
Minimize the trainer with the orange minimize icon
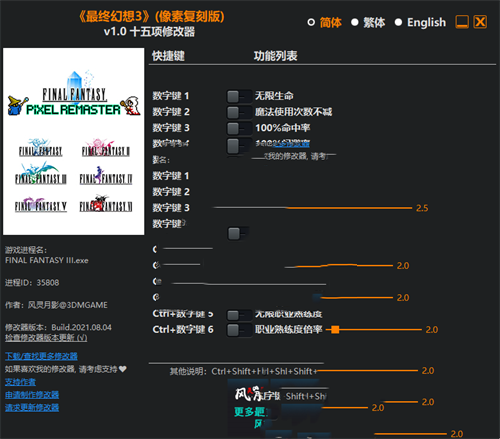tap(462, 22)
